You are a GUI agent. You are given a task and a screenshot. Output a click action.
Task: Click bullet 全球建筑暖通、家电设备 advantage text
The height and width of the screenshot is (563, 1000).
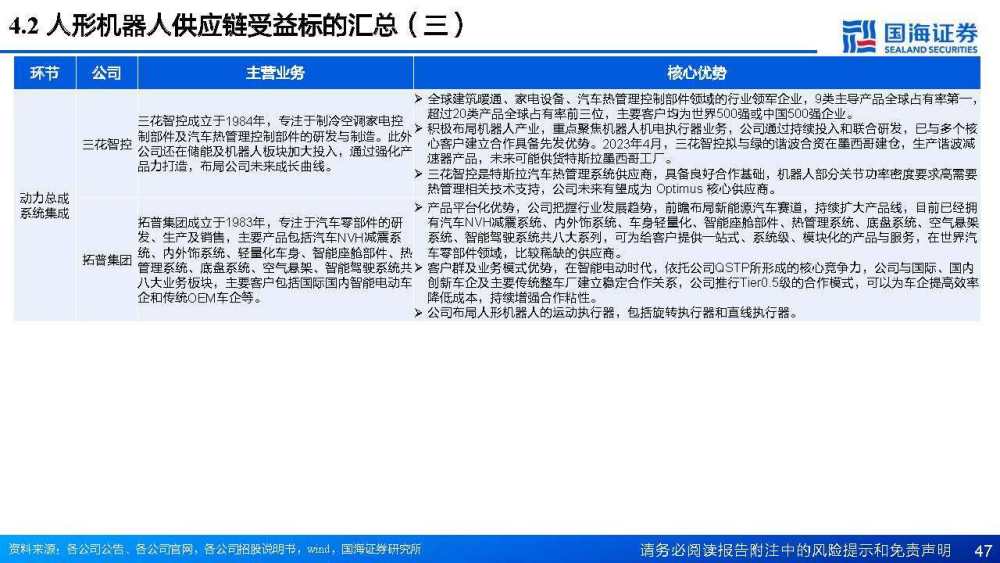pyautogui.click(x=702, y=106)
